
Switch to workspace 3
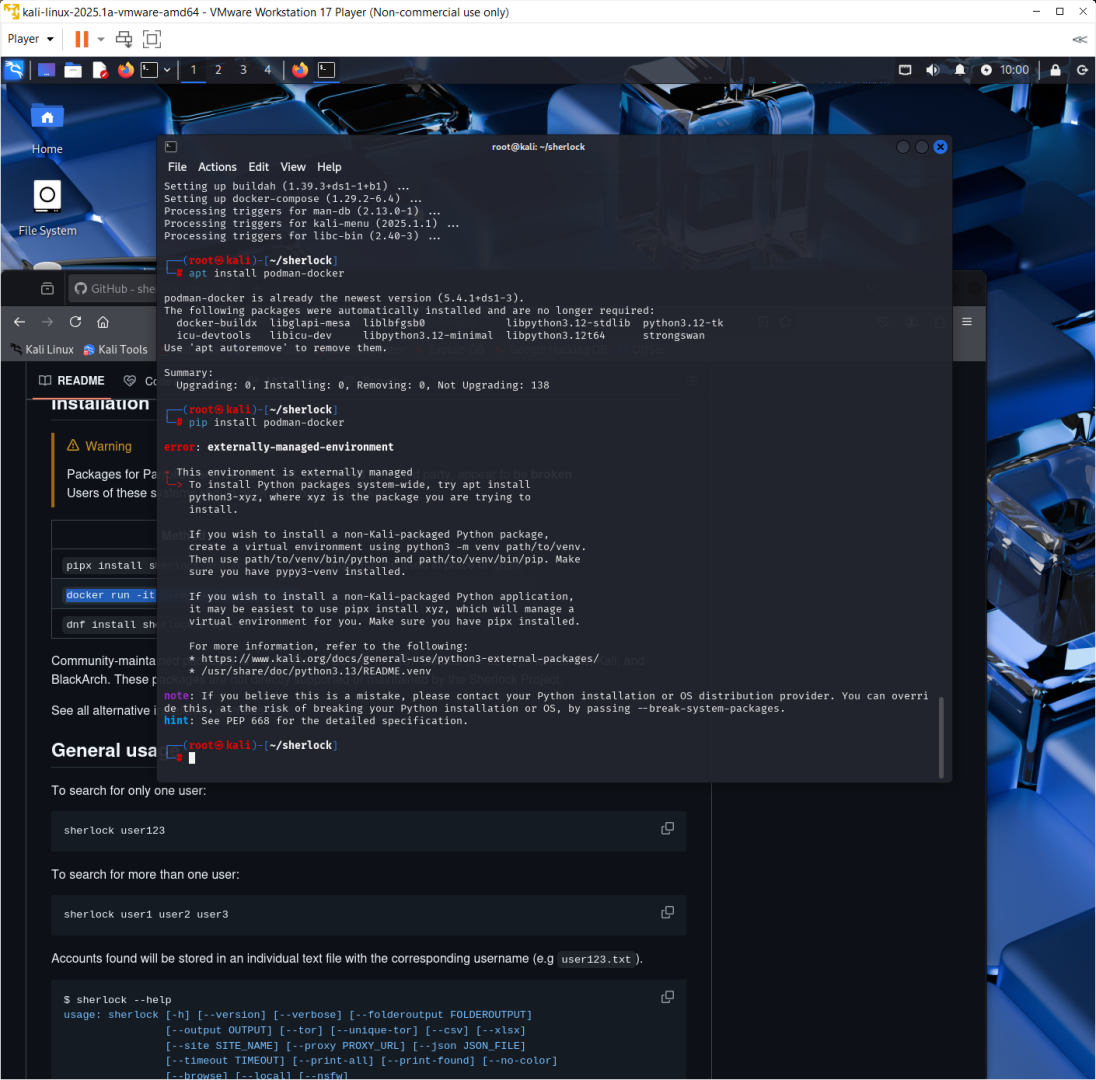point(243,70)
